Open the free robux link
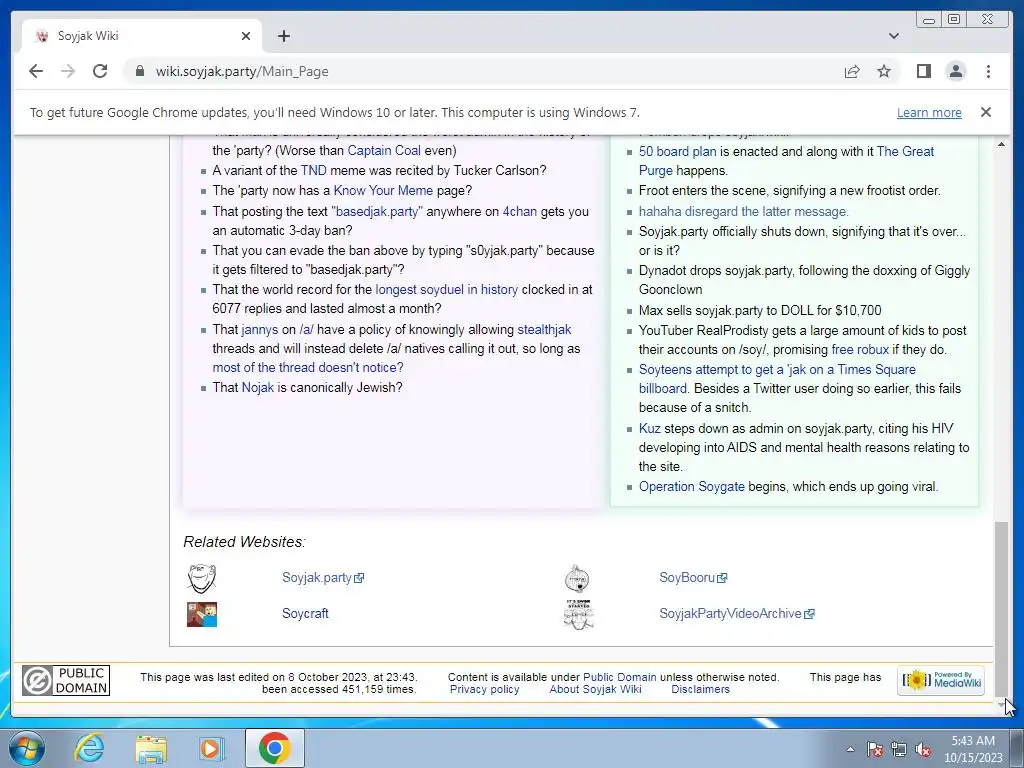The height and width of the screenshot is (768, 1024). click(860, 349)
